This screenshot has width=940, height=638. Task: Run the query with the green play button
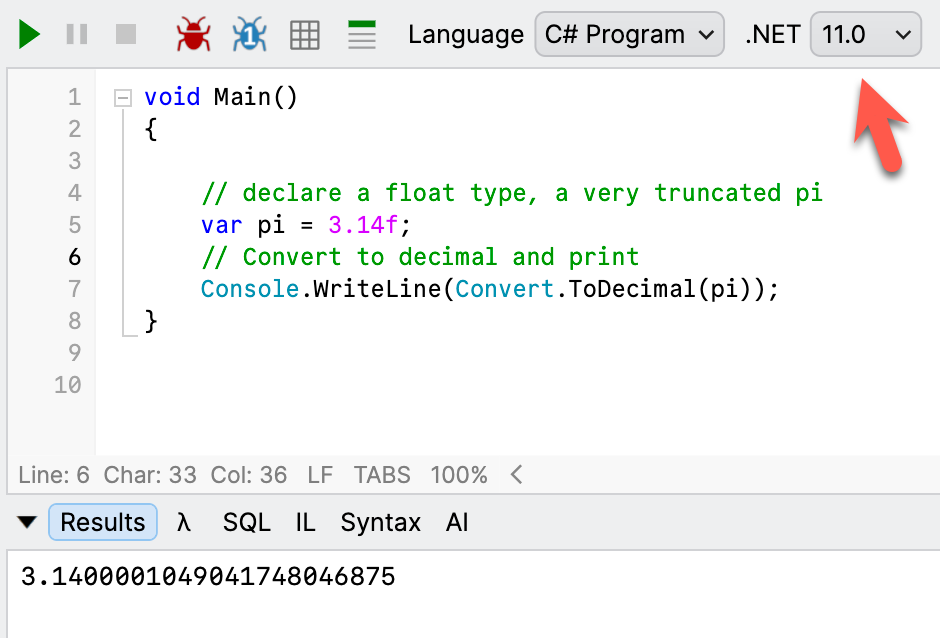29,34
